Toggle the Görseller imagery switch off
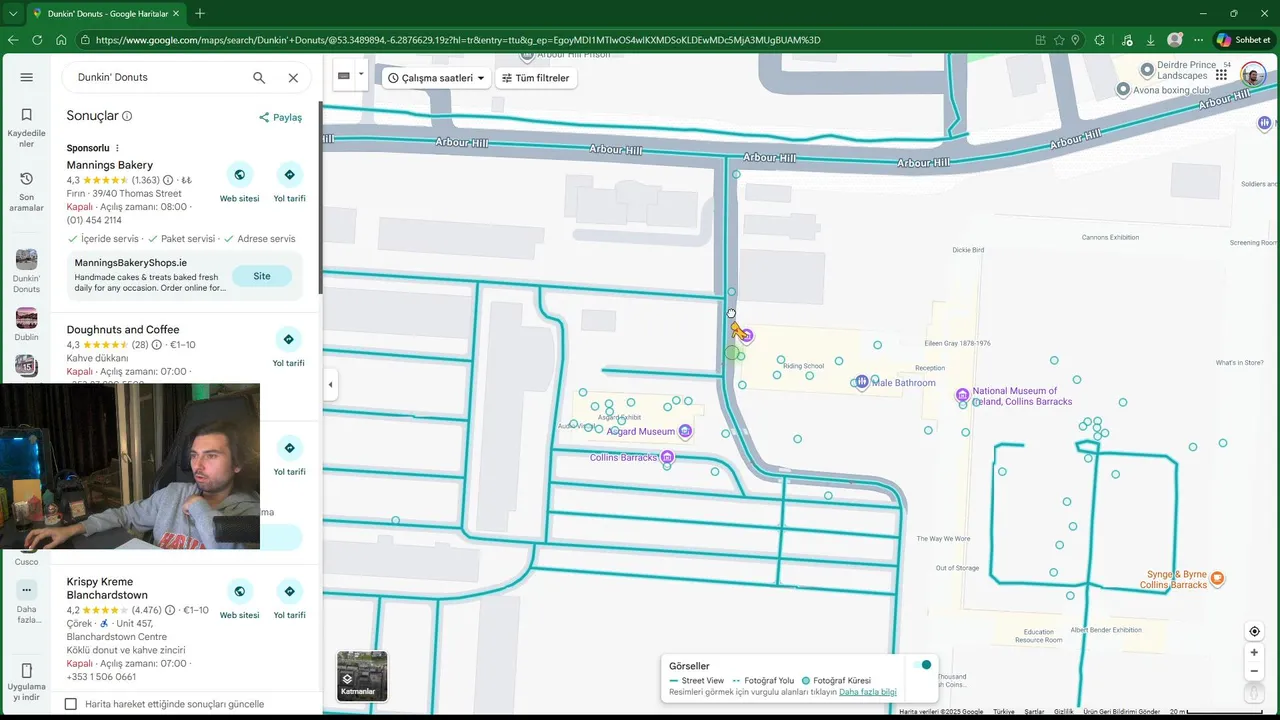The height and width of the screenshot is (720, 1280). 921,665
